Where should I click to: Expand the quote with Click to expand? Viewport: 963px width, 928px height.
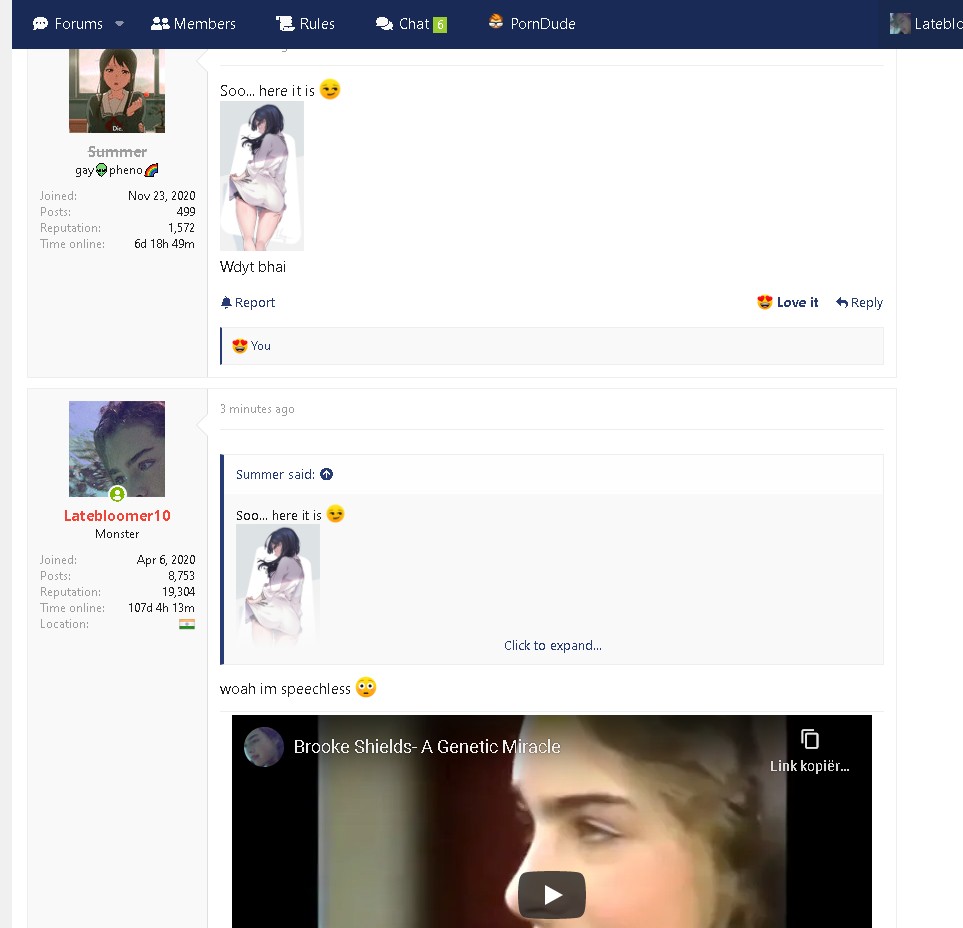tap(553, 645)
